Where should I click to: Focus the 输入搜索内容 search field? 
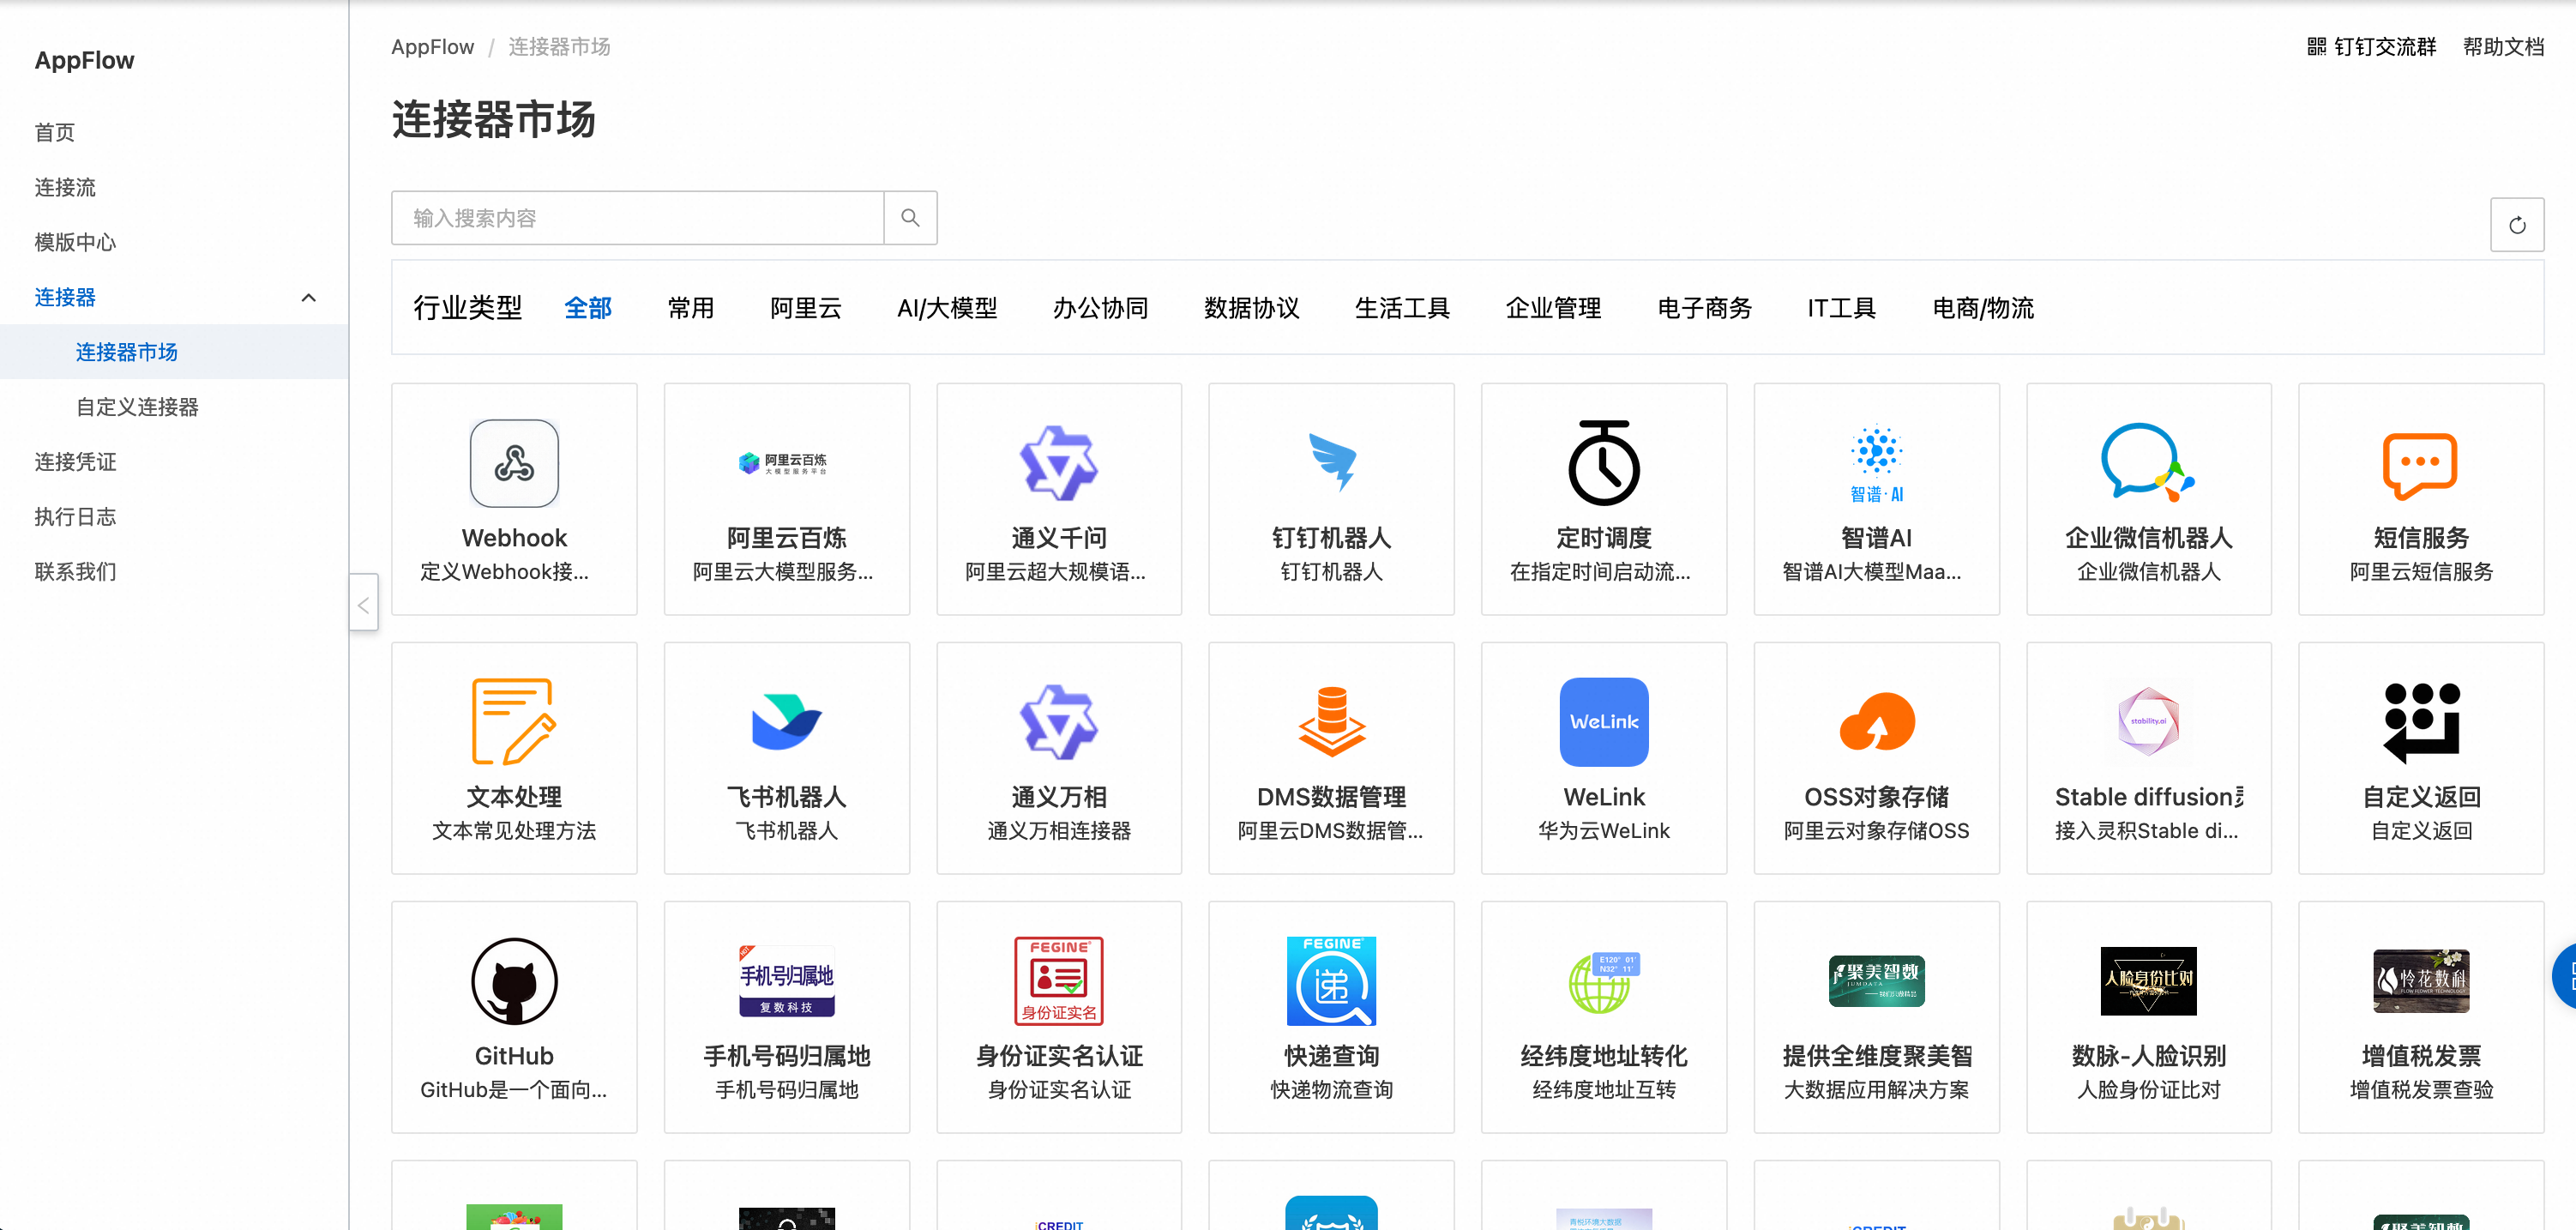click(x=638, y=218)
